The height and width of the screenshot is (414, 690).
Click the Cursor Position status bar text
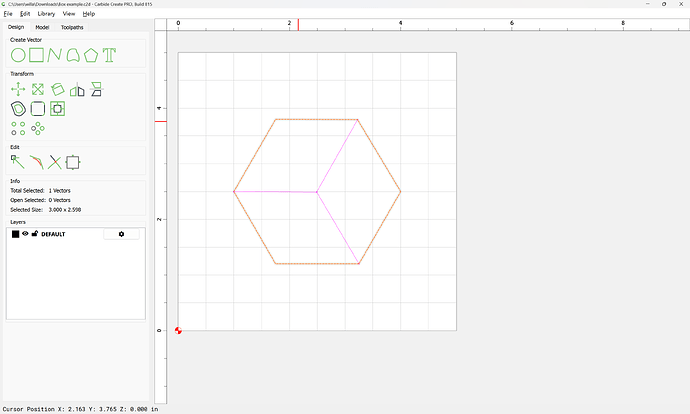80,409
